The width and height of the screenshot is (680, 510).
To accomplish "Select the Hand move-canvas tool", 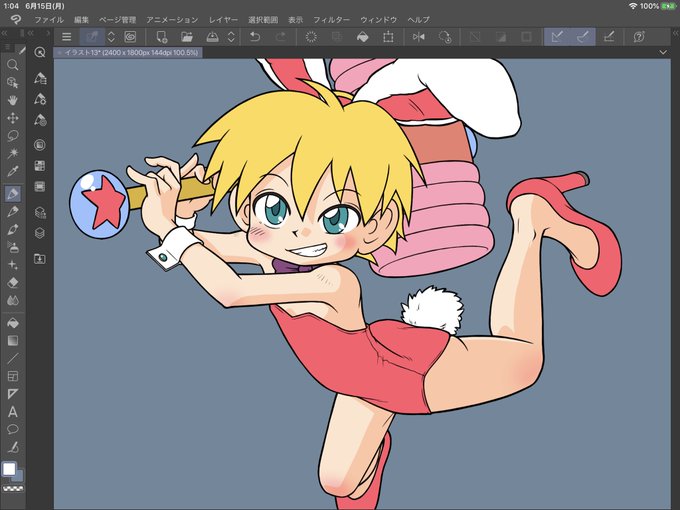I will (13, 101).
